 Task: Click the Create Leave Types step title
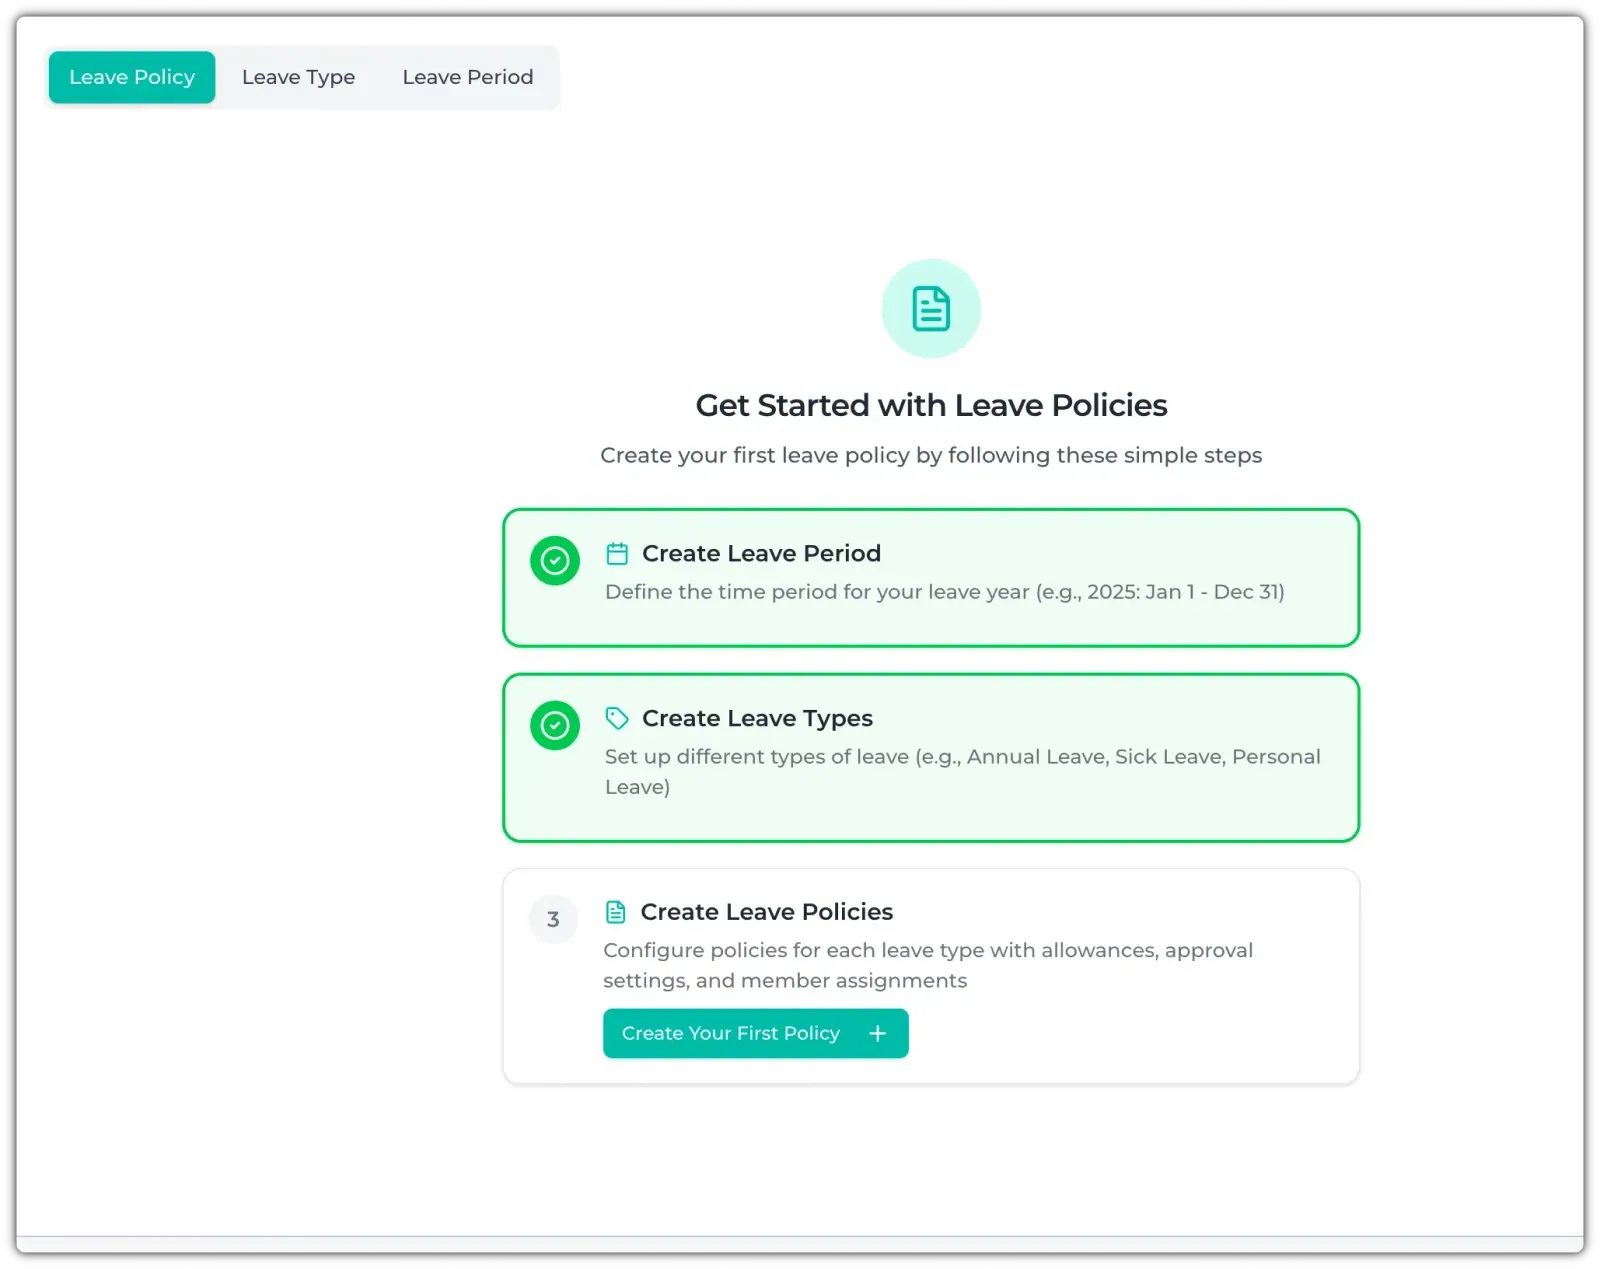coord(757,718)
